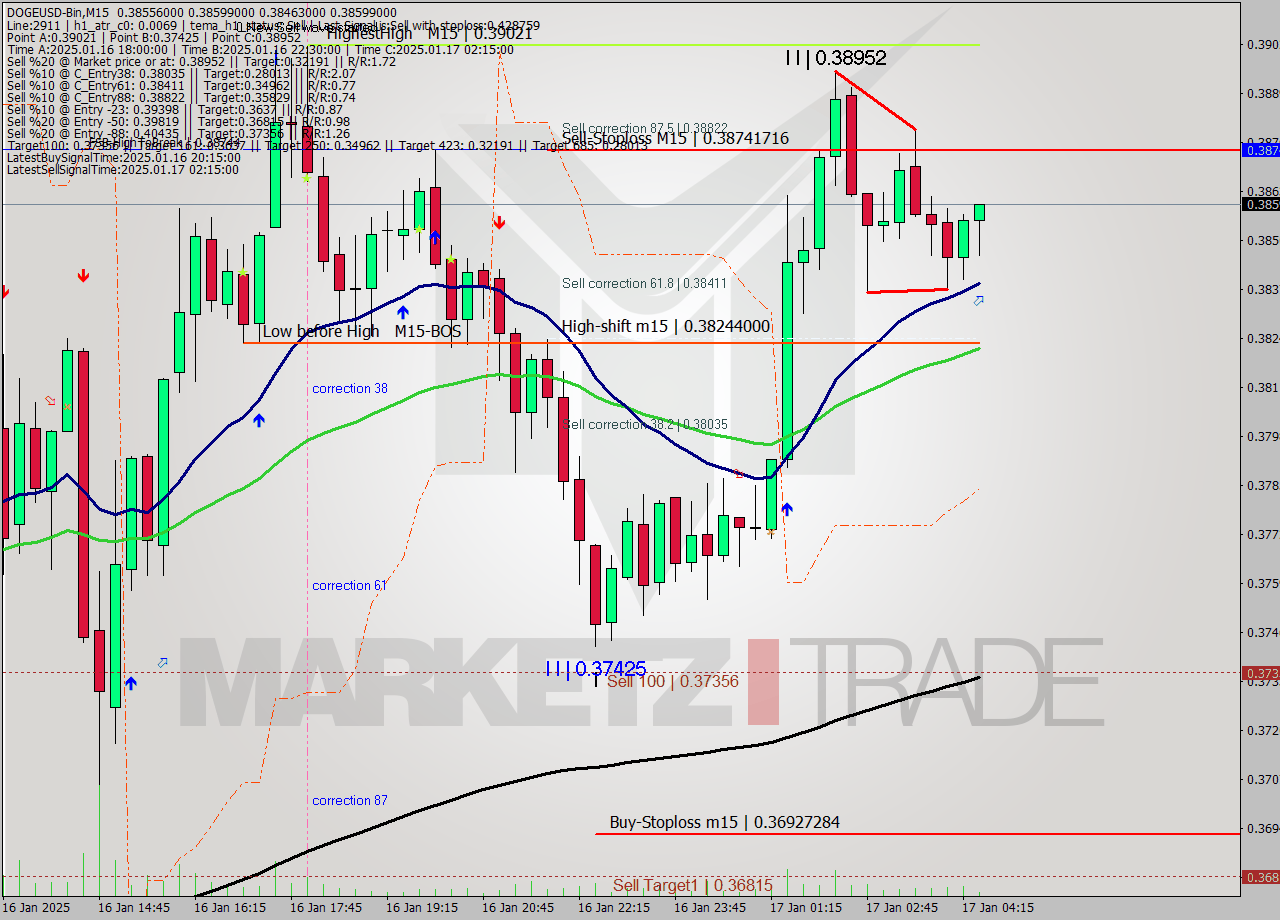Click the LatestSellSignalTime info line
The width and height of the screenshot is (1280, 920).
click(x=123, y=170)
